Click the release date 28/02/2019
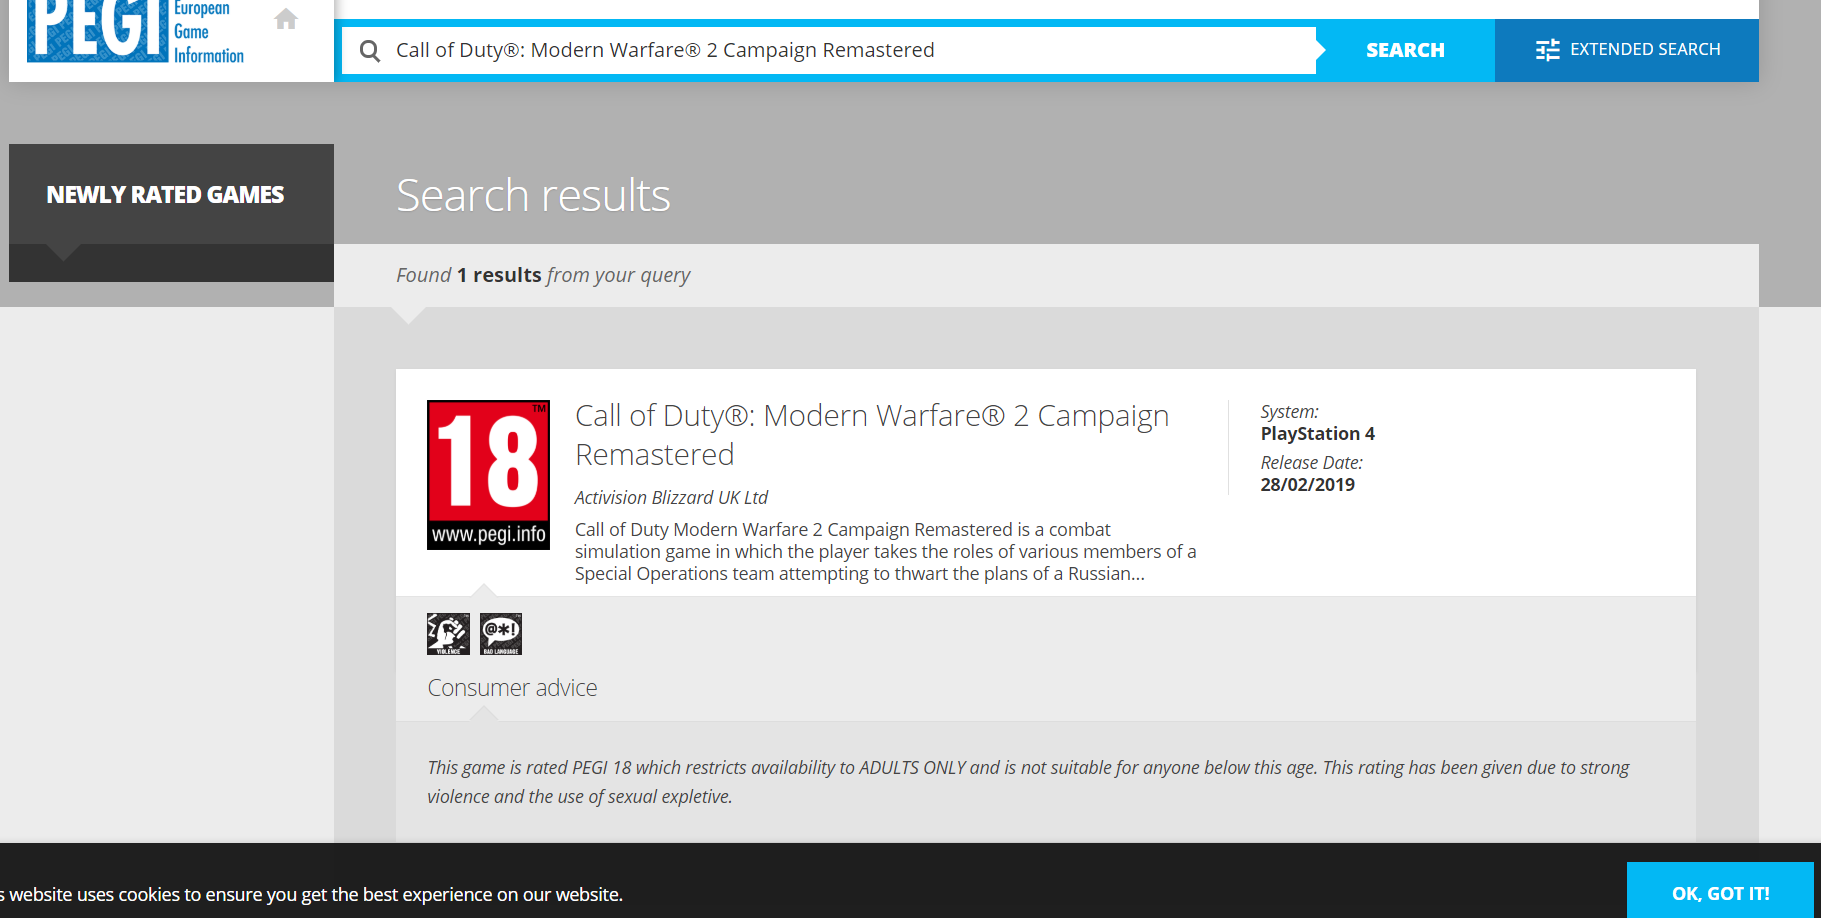Image resolution: width=1821 pixels, height=918 pixels. (x=1307, y=485)
